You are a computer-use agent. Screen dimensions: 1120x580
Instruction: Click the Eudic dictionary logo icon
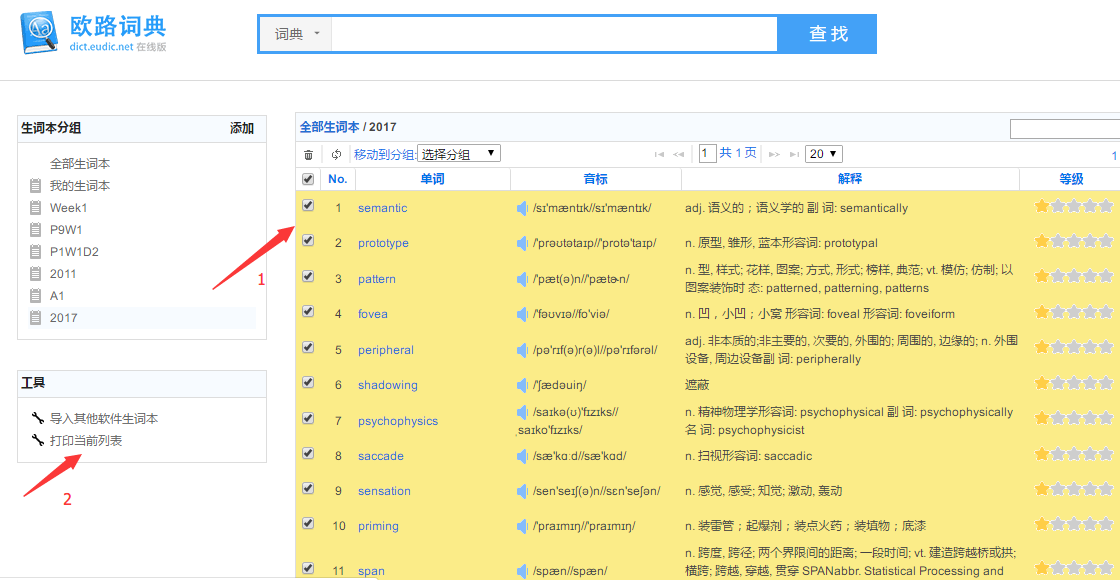pyautogui.click(x=40, y=33)
